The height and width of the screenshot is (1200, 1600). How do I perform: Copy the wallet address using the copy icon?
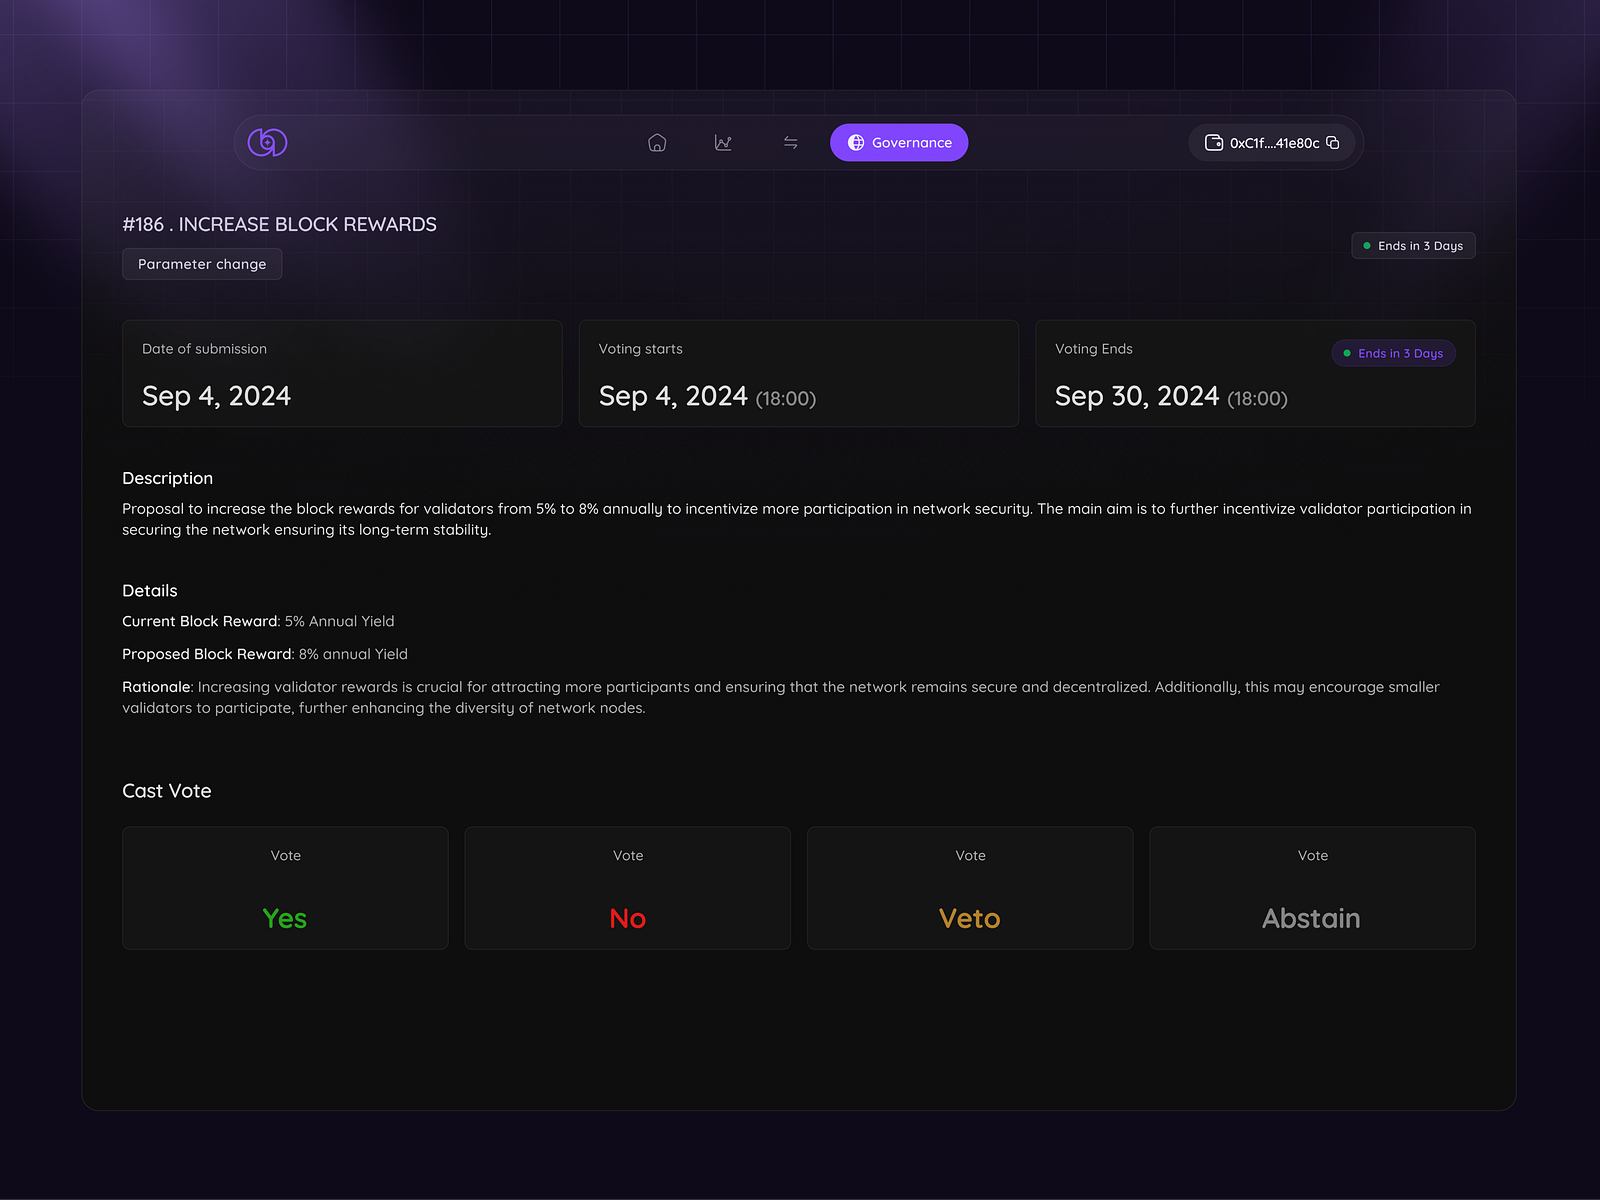point(1335,142)
